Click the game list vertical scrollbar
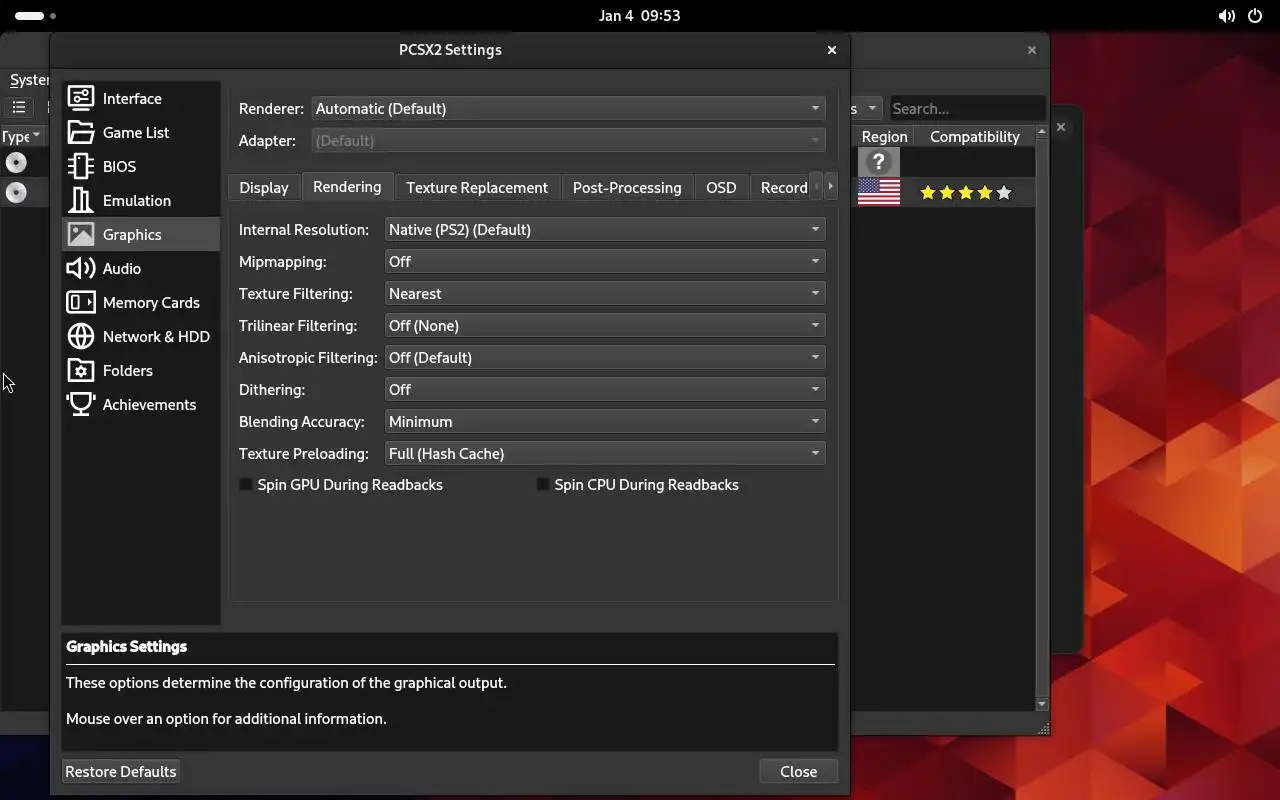1280x800 pixels. coord(1042,417)
